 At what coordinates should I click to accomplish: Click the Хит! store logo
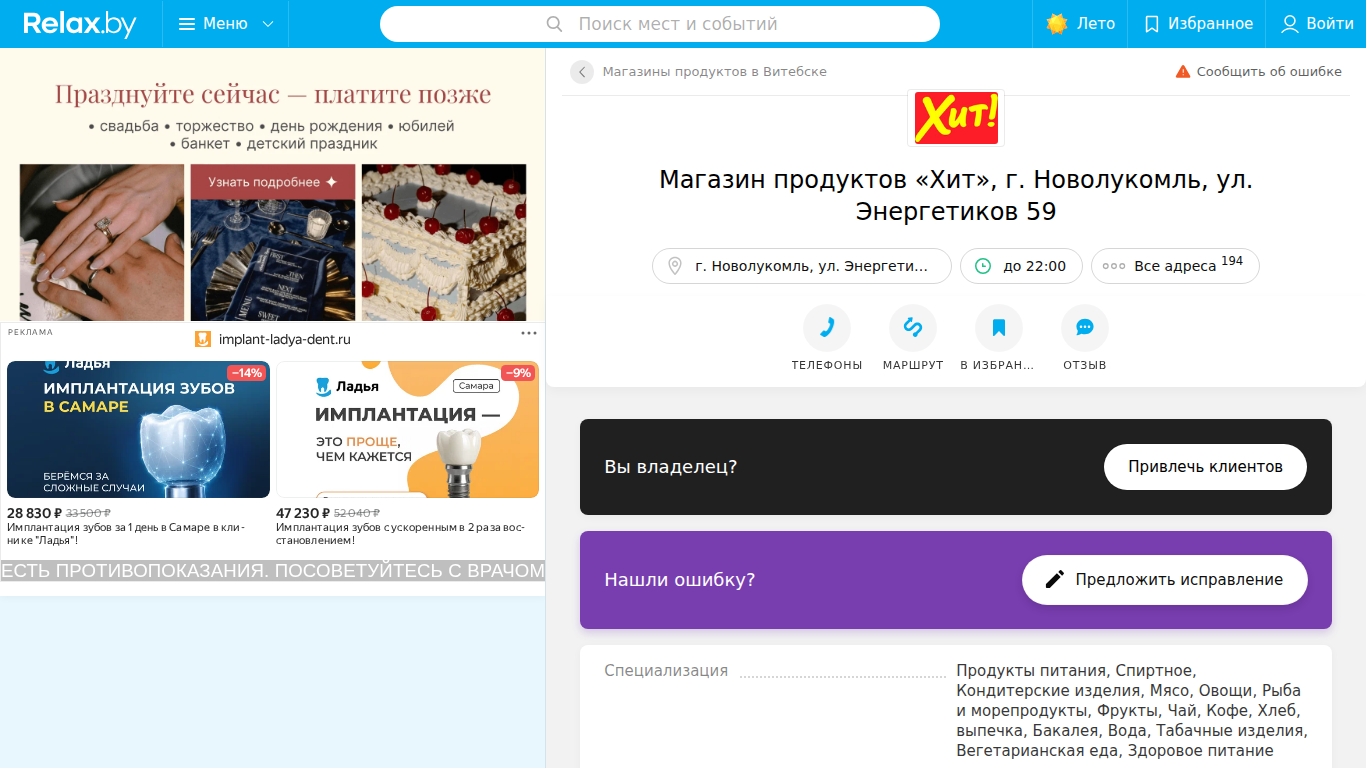(956, 118)
